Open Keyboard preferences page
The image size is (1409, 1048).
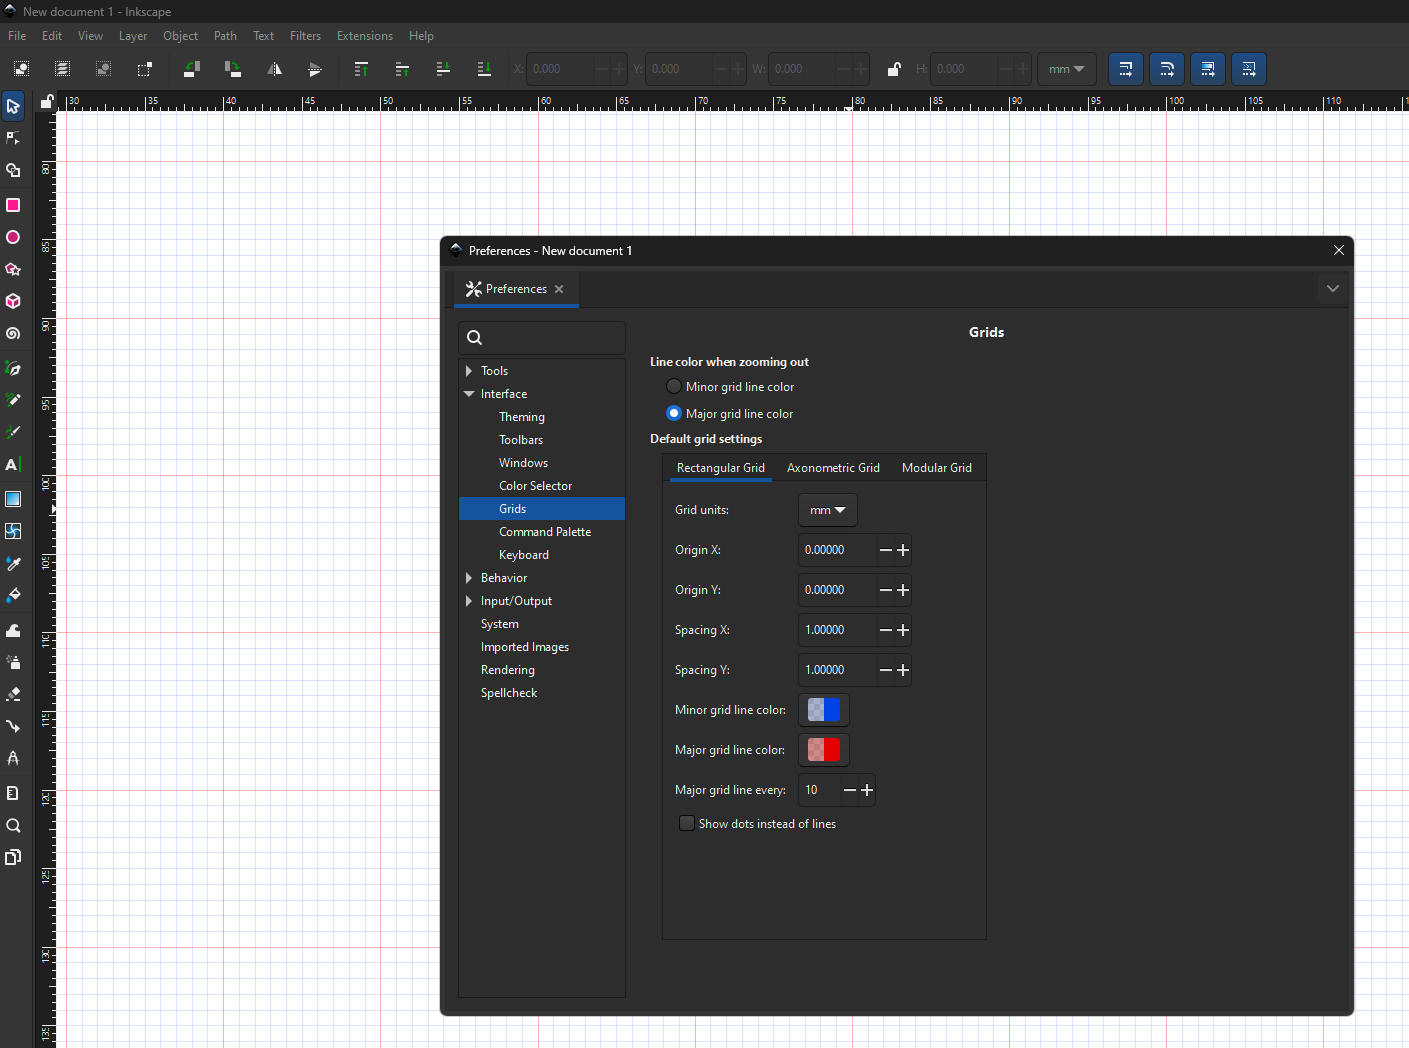pyautogui.click(x=524, y=555)
